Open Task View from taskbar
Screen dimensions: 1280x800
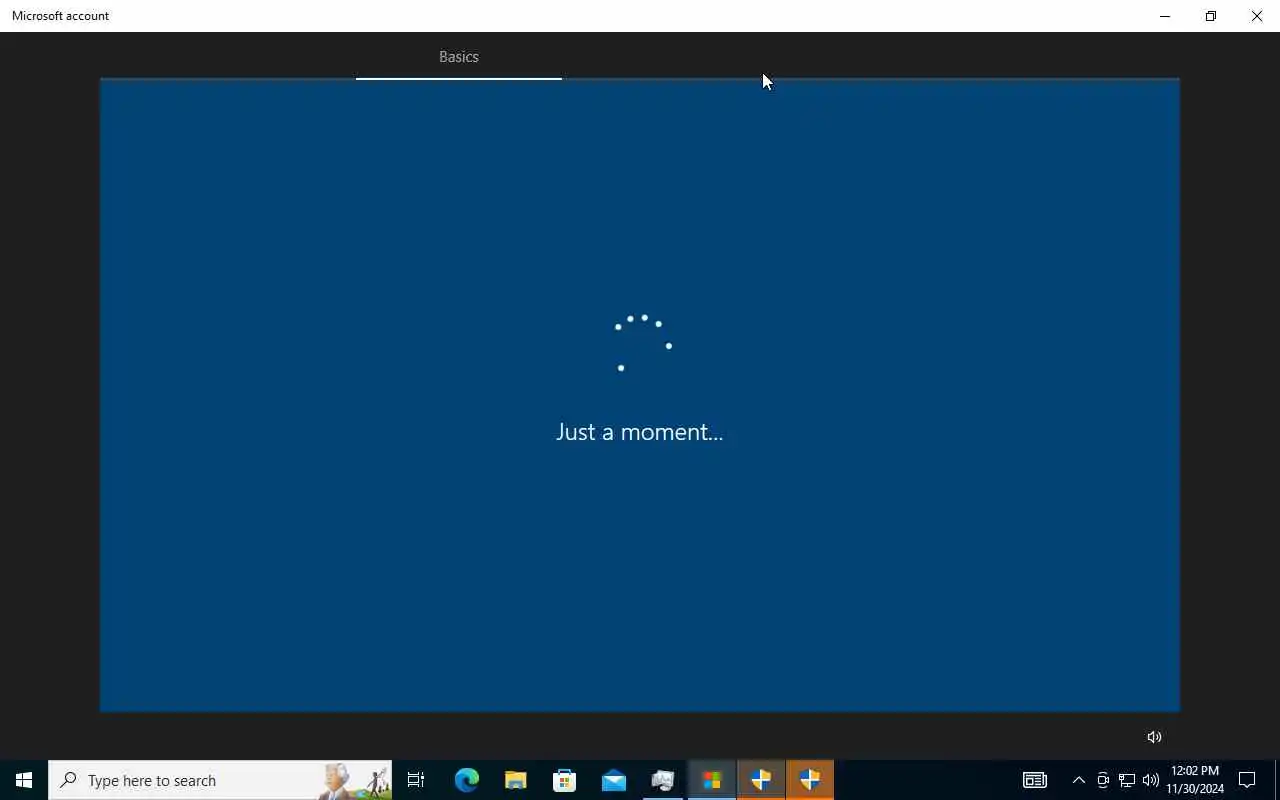[x=416, y=780]
